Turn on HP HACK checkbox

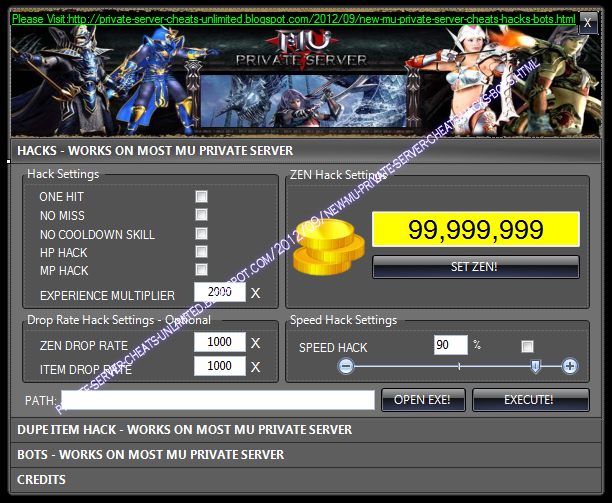(201, 252)
